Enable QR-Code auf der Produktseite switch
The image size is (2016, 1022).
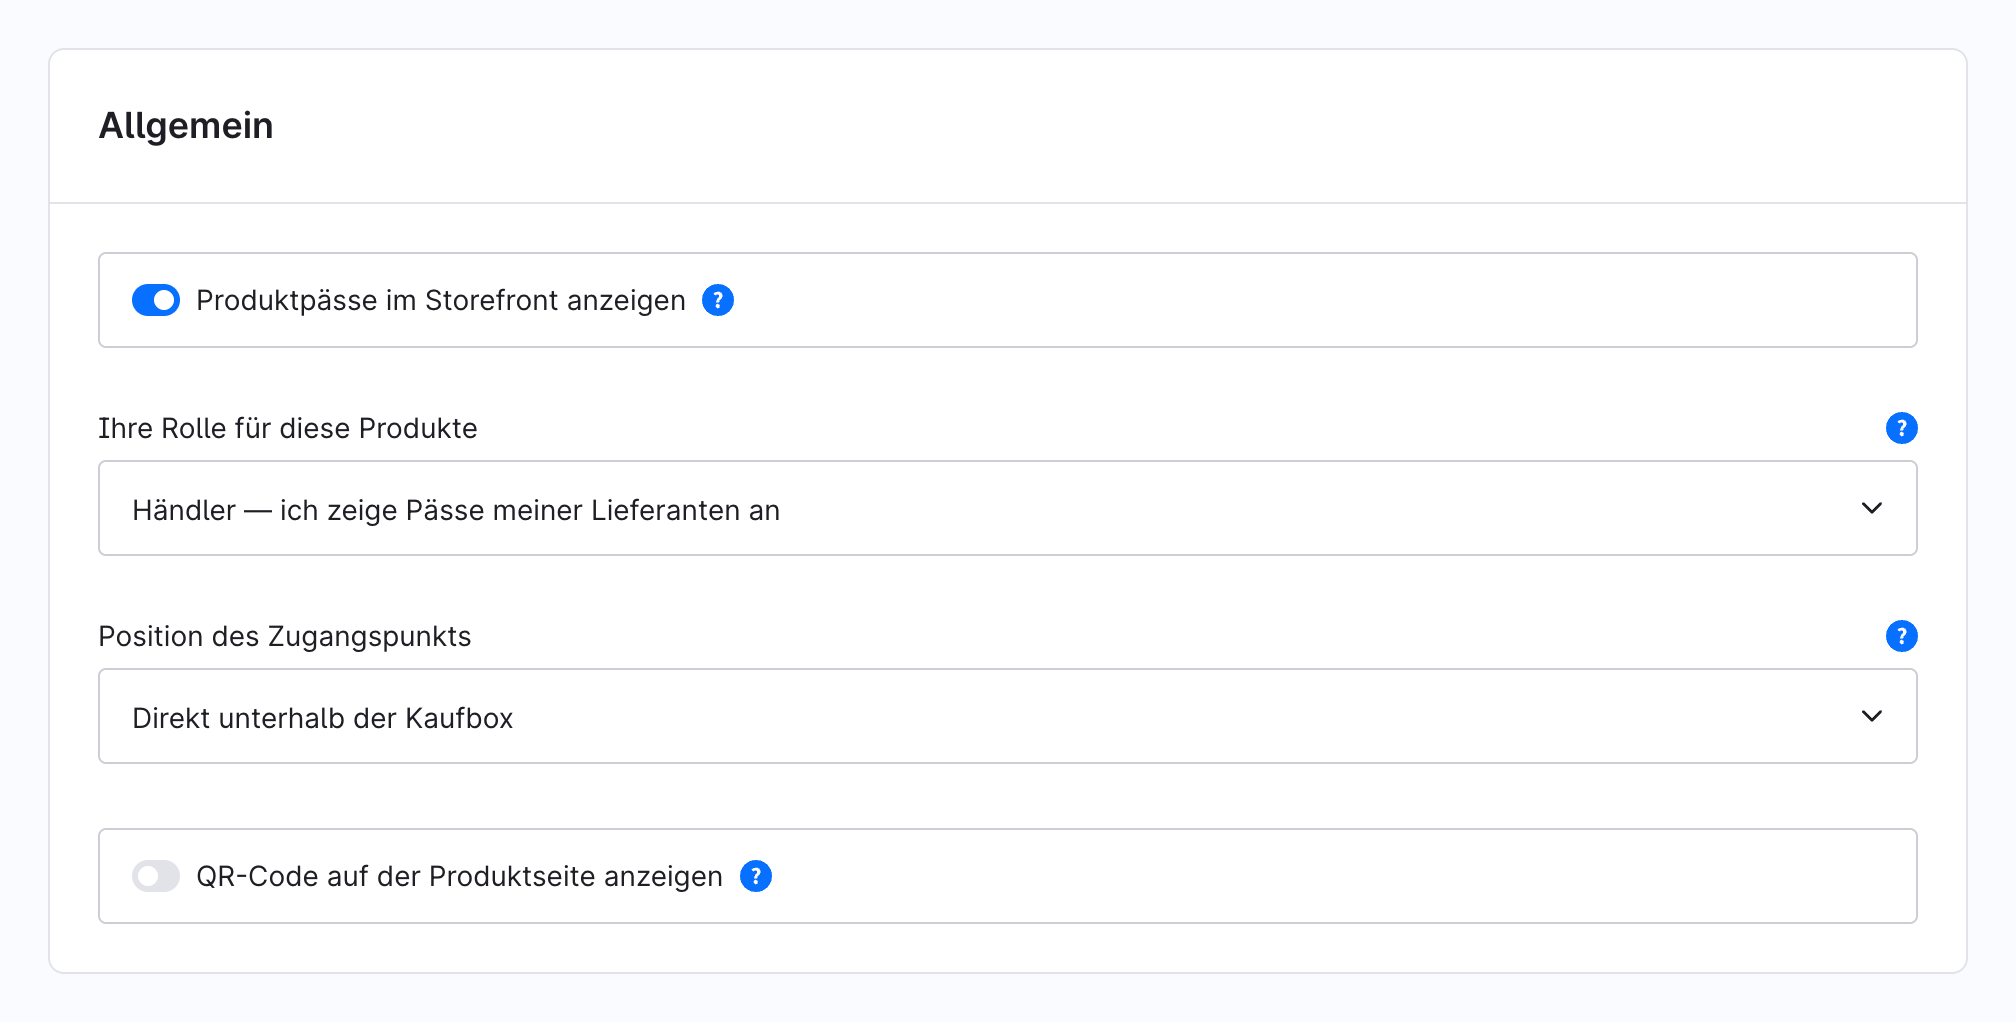click(x=156, y=876)
